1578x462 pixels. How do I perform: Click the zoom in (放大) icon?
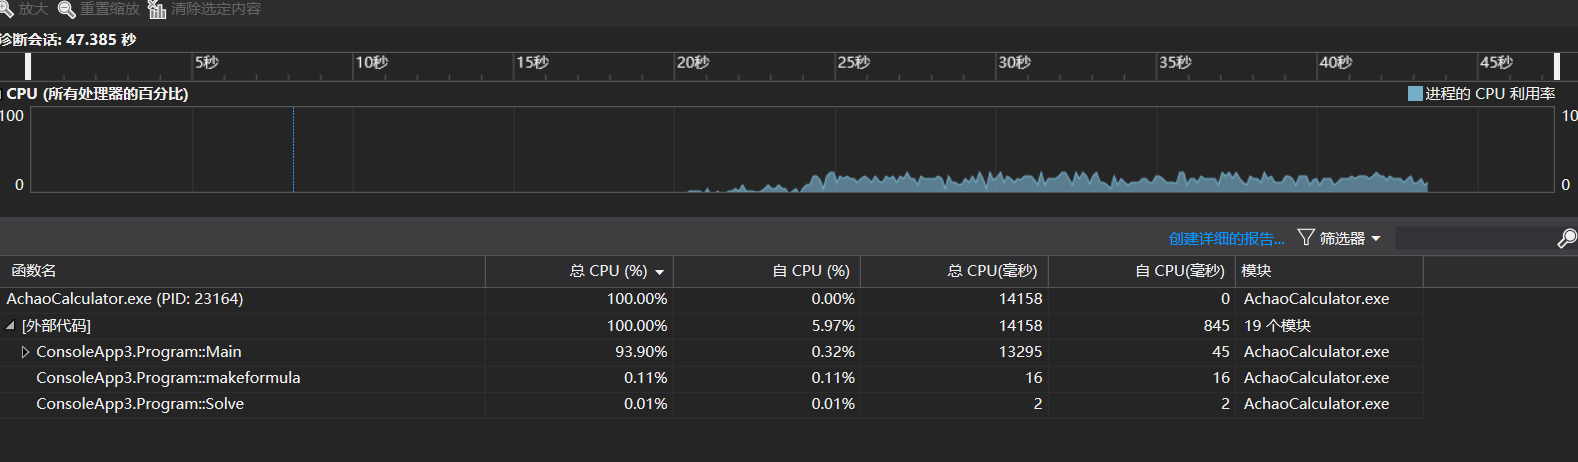click(6, 9)
